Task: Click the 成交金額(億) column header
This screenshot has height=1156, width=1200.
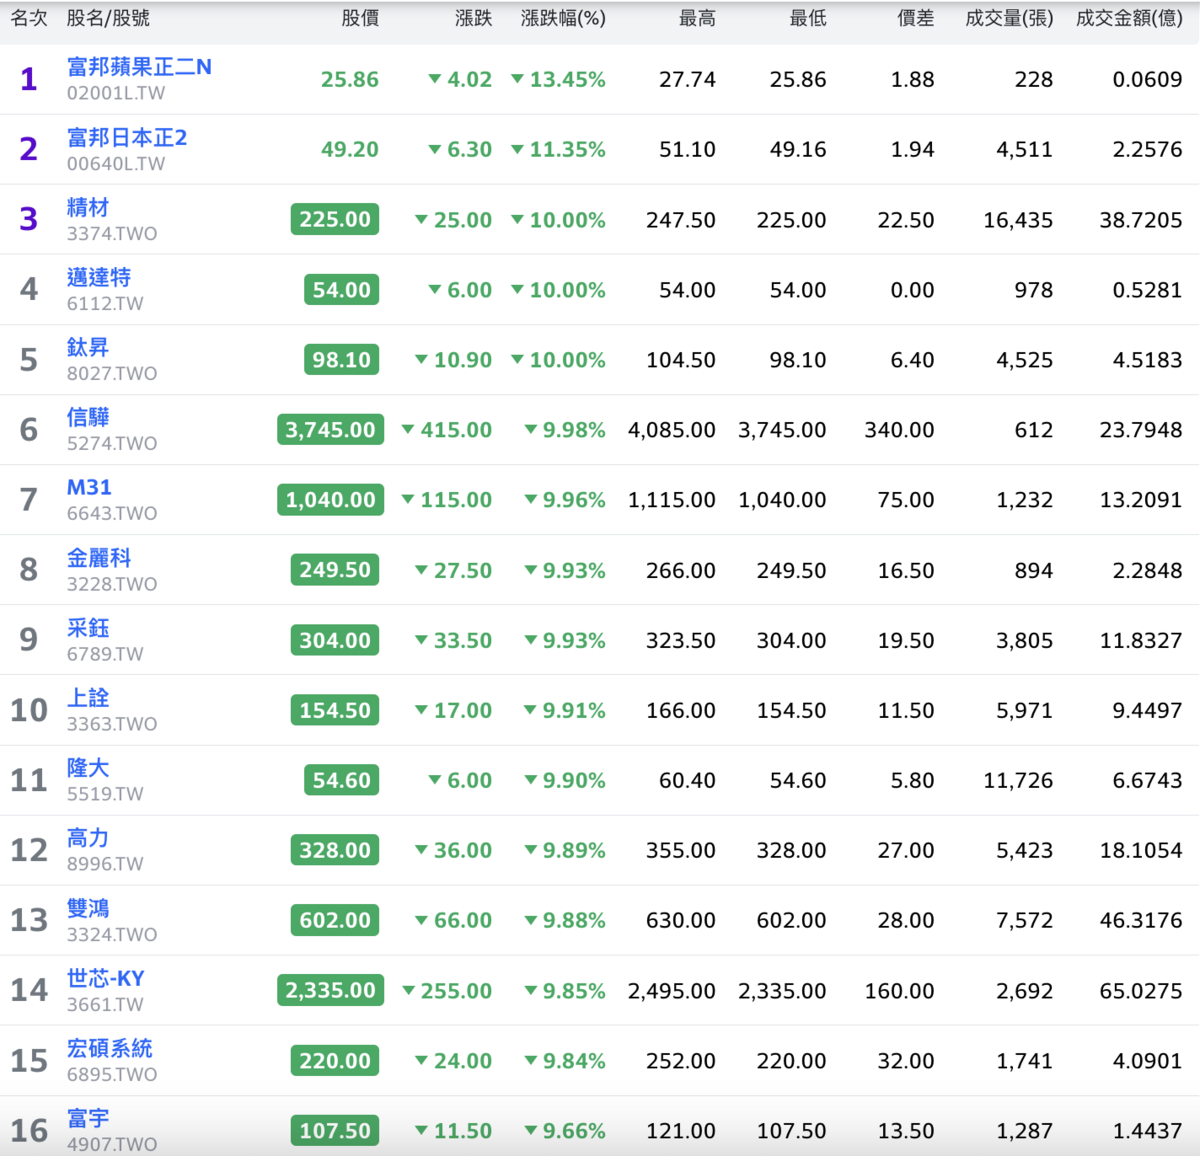Action: pyautogui.click(x=1129, y=18)
